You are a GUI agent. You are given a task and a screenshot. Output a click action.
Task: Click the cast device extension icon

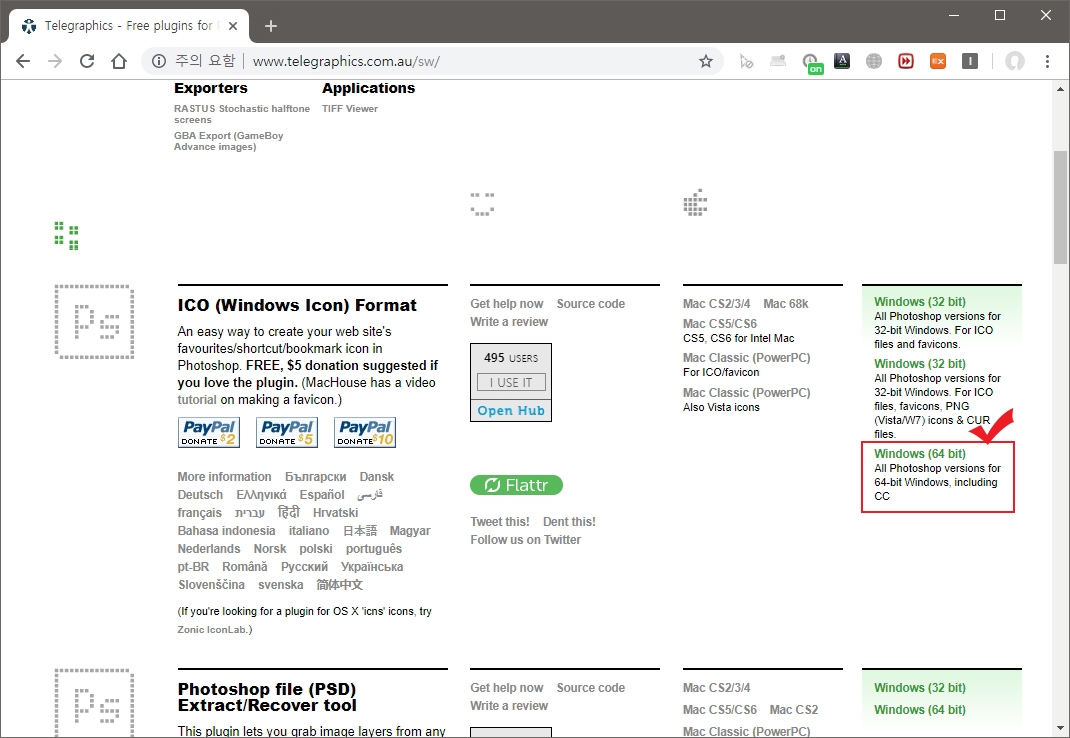(778, 61)
